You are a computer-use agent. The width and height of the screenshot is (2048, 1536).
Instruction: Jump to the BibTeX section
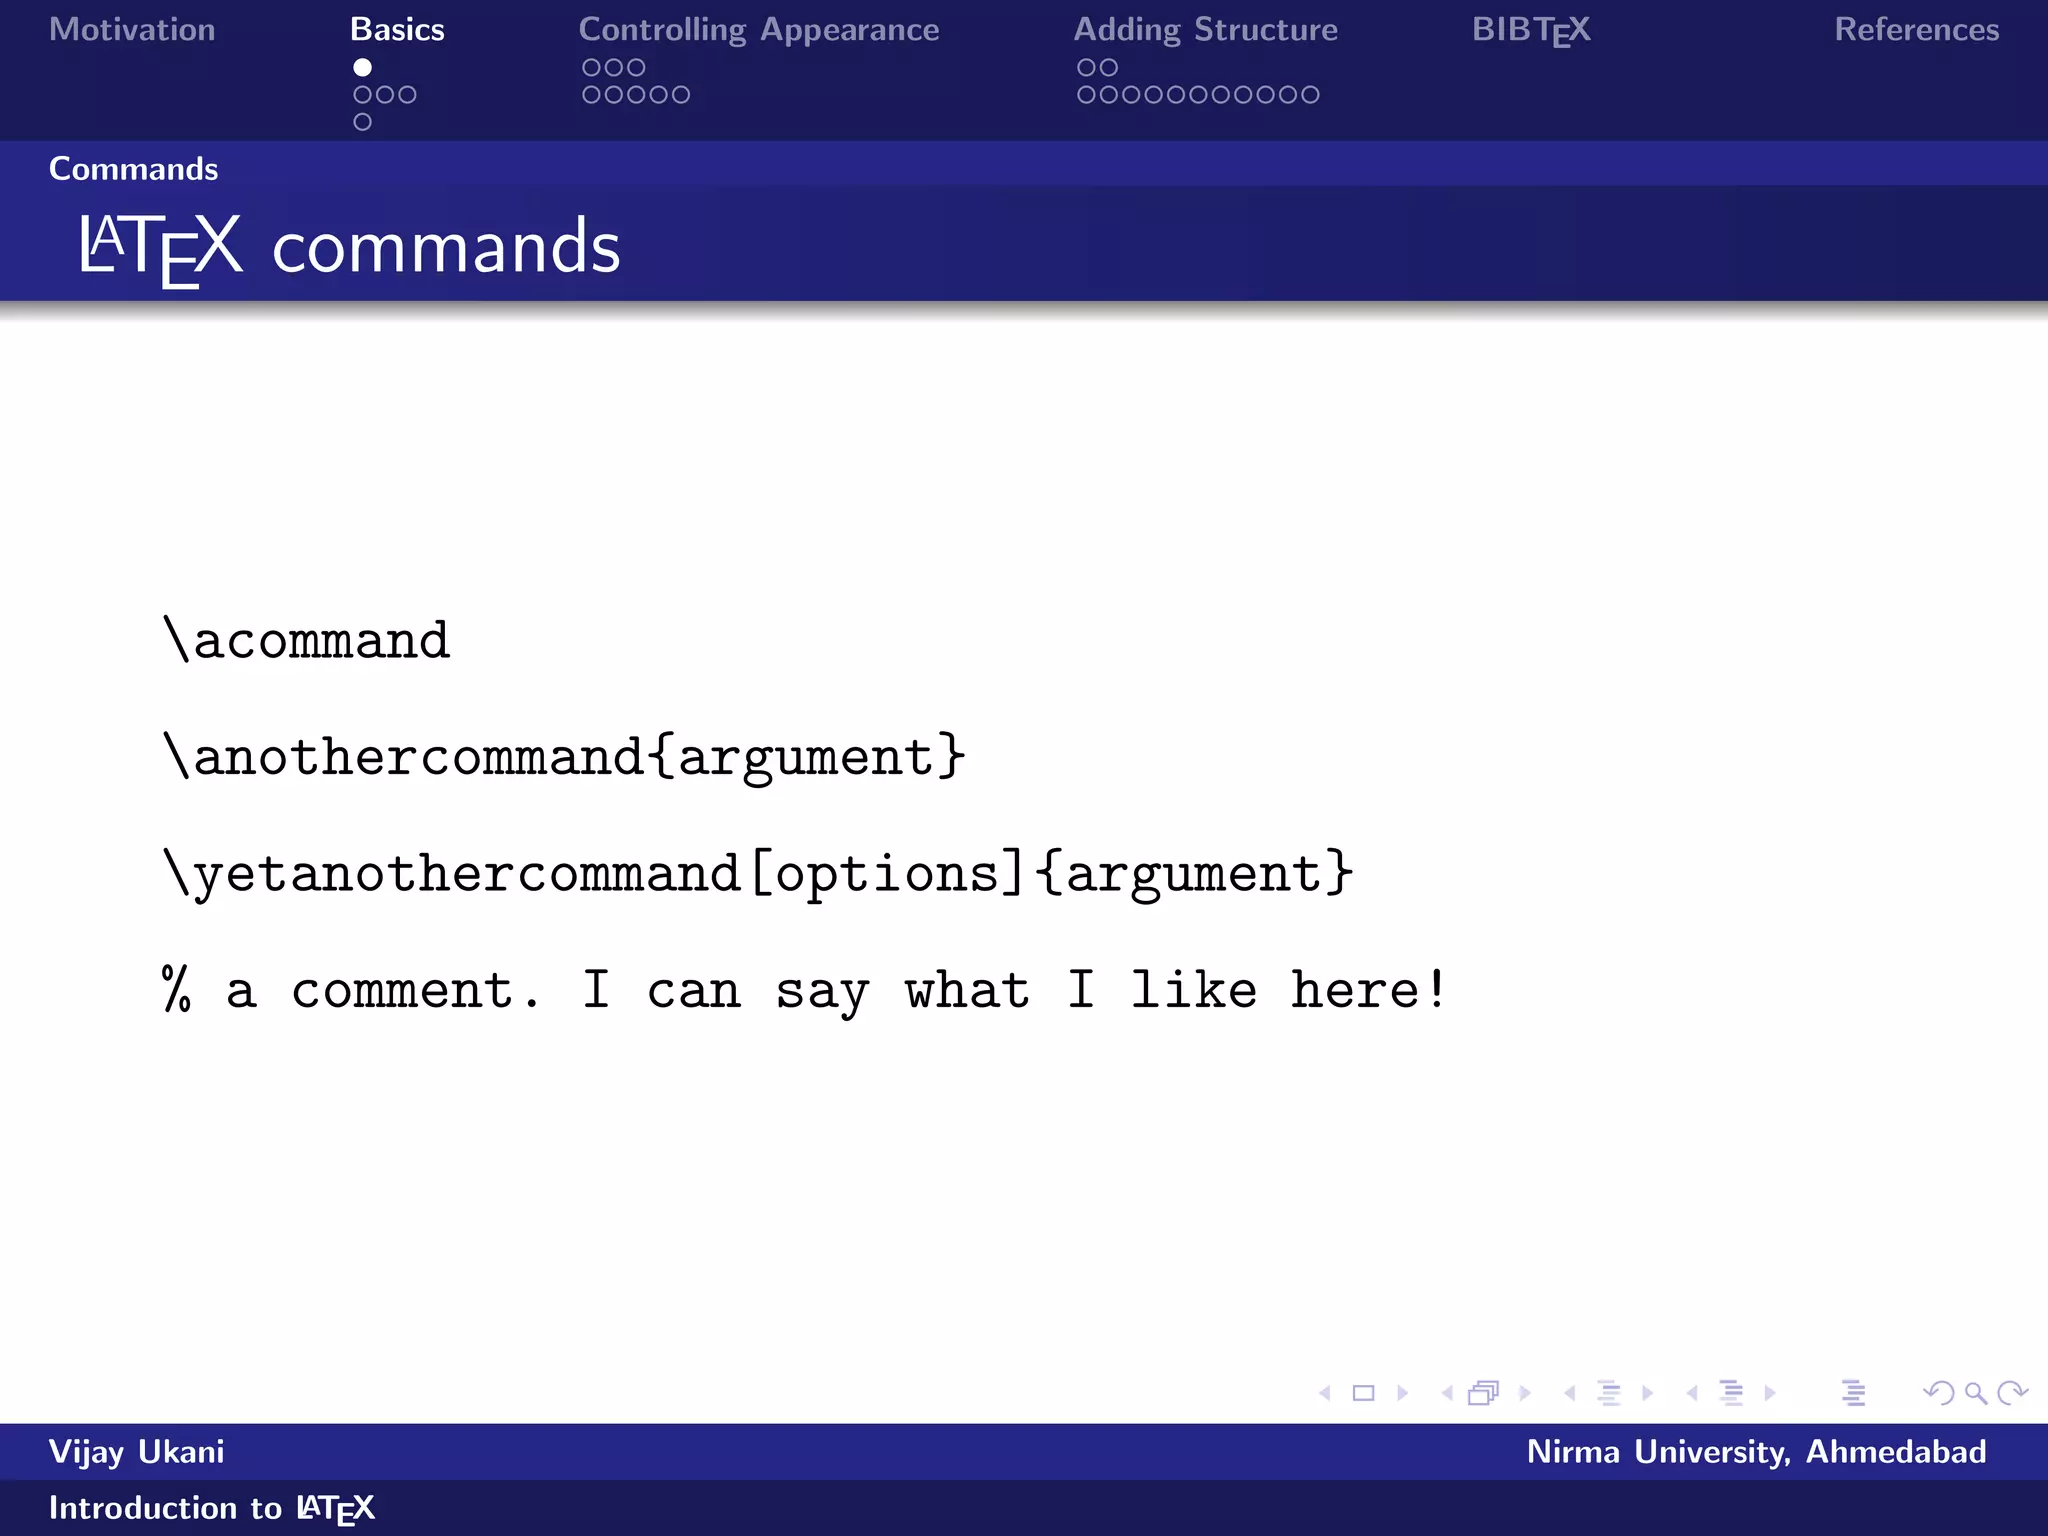1530,30
